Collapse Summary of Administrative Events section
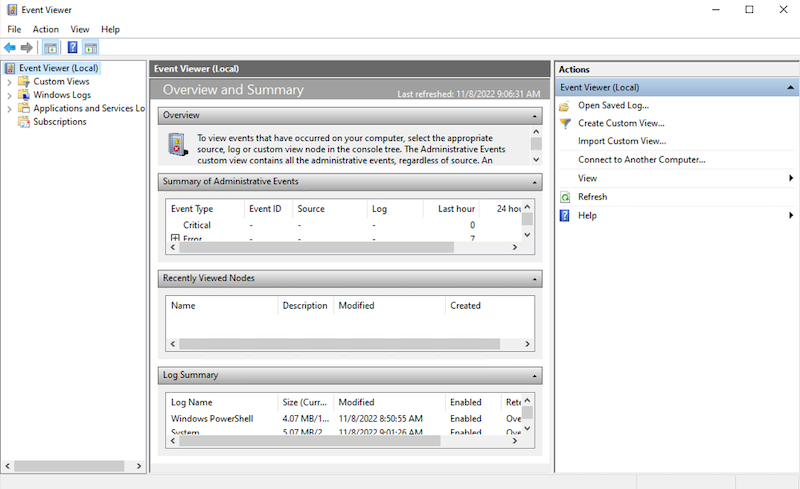This screenshot has height=489, width=800. (534, 182)
